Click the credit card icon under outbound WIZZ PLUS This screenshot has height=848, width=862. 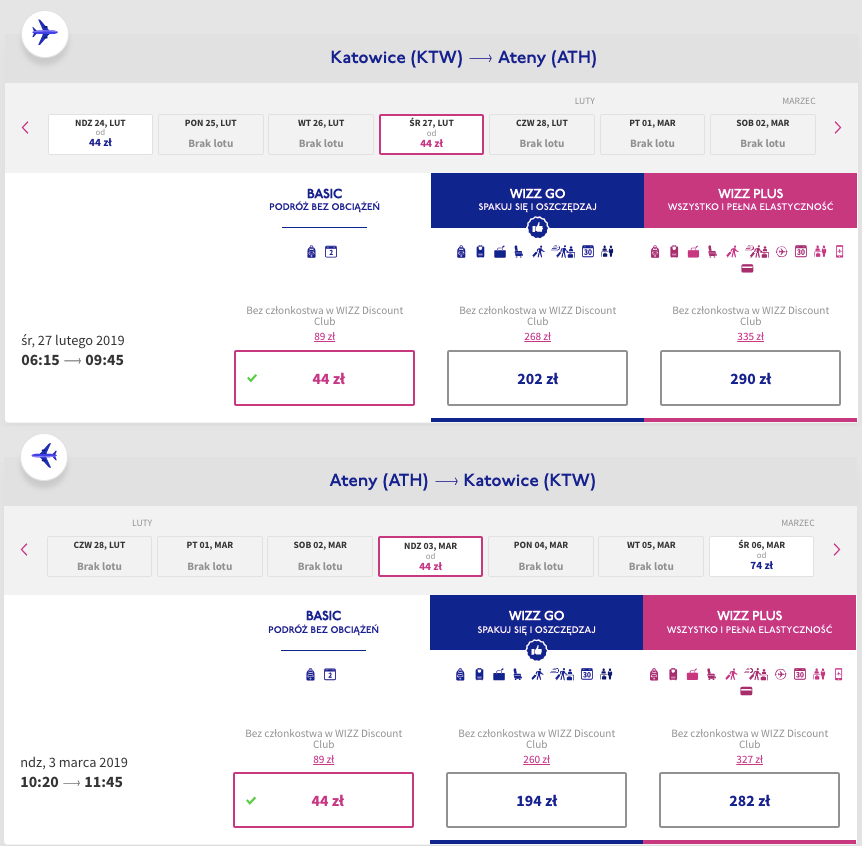[747, 268]
